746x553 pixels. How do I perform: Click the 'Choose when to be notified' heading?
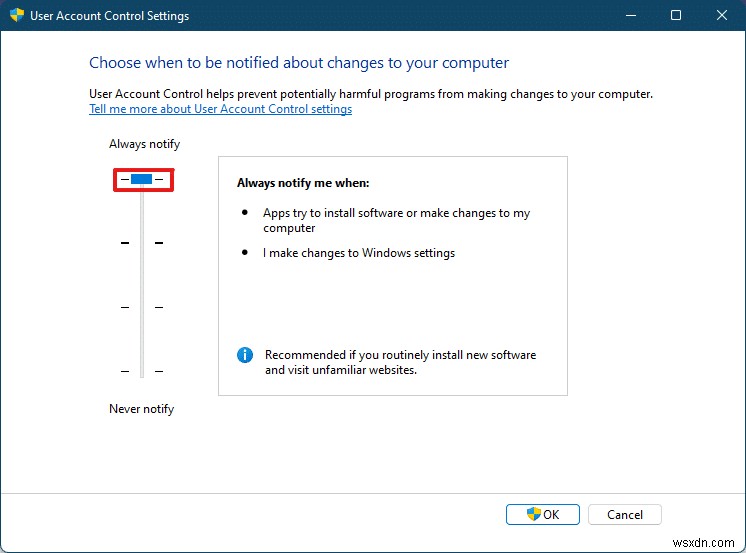click(x=299, y=63)
